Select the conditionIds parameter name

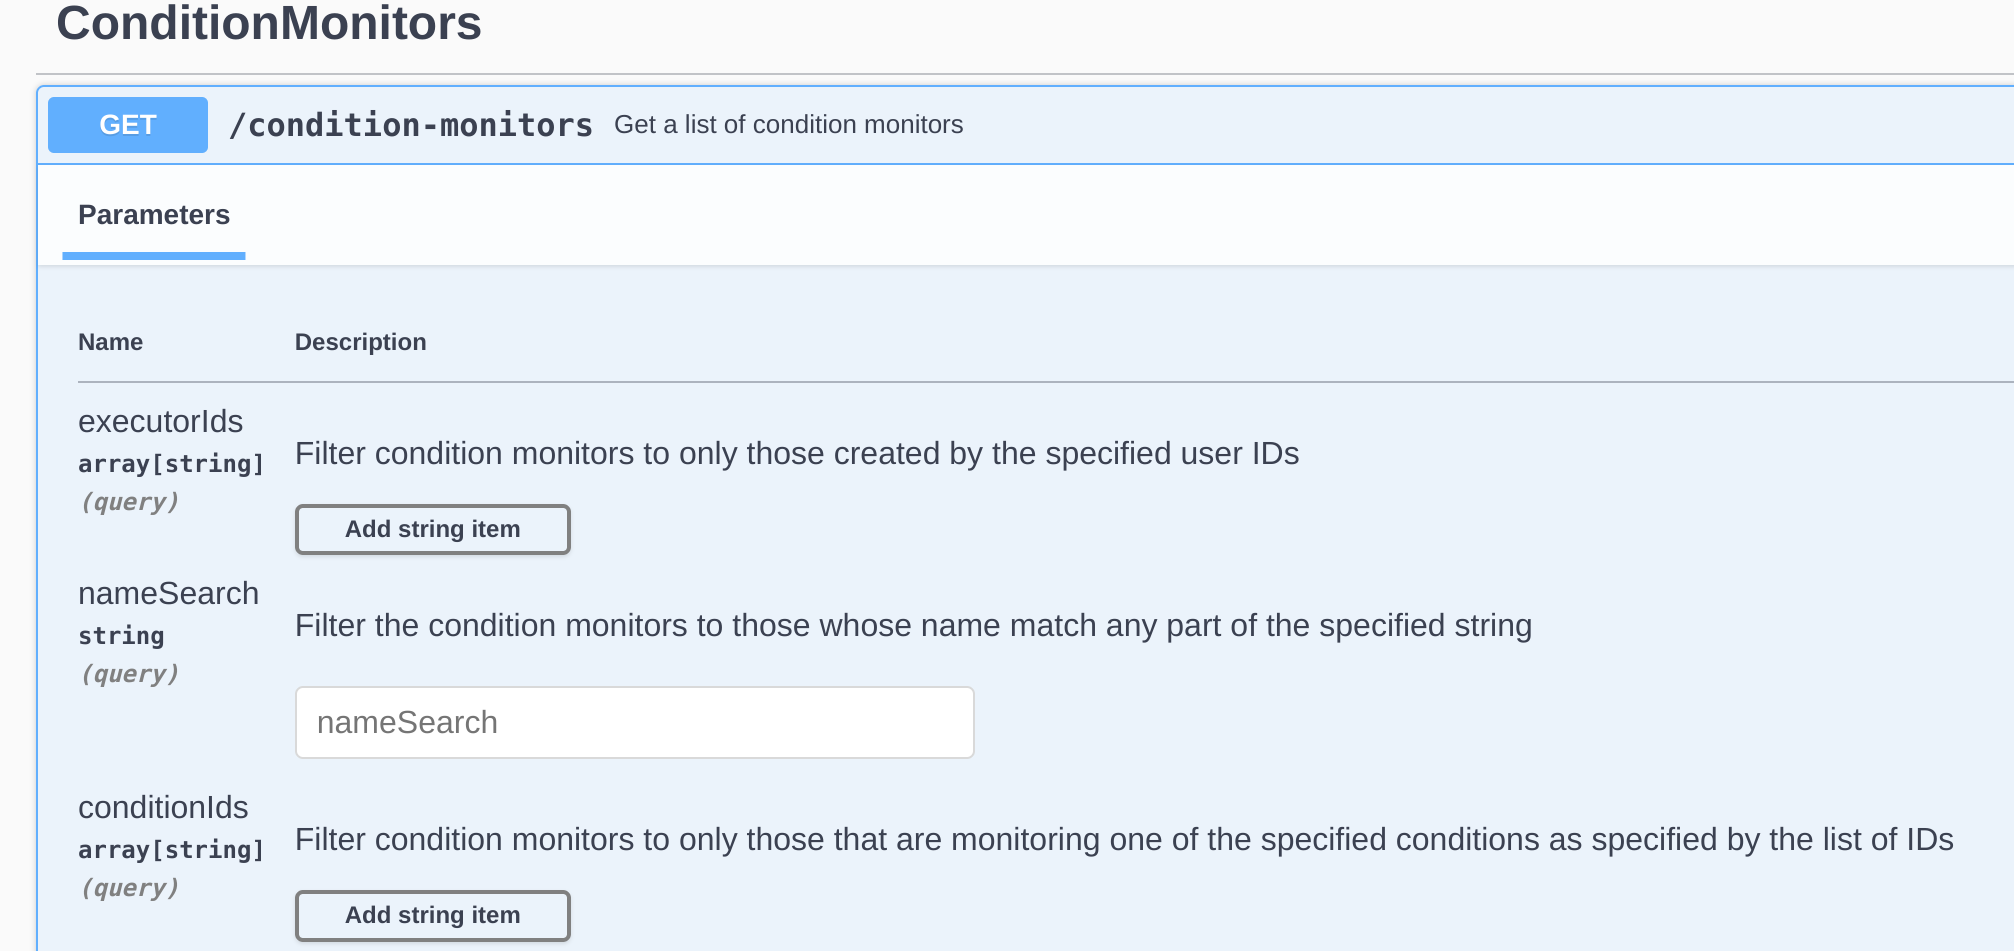pos(163,807)
